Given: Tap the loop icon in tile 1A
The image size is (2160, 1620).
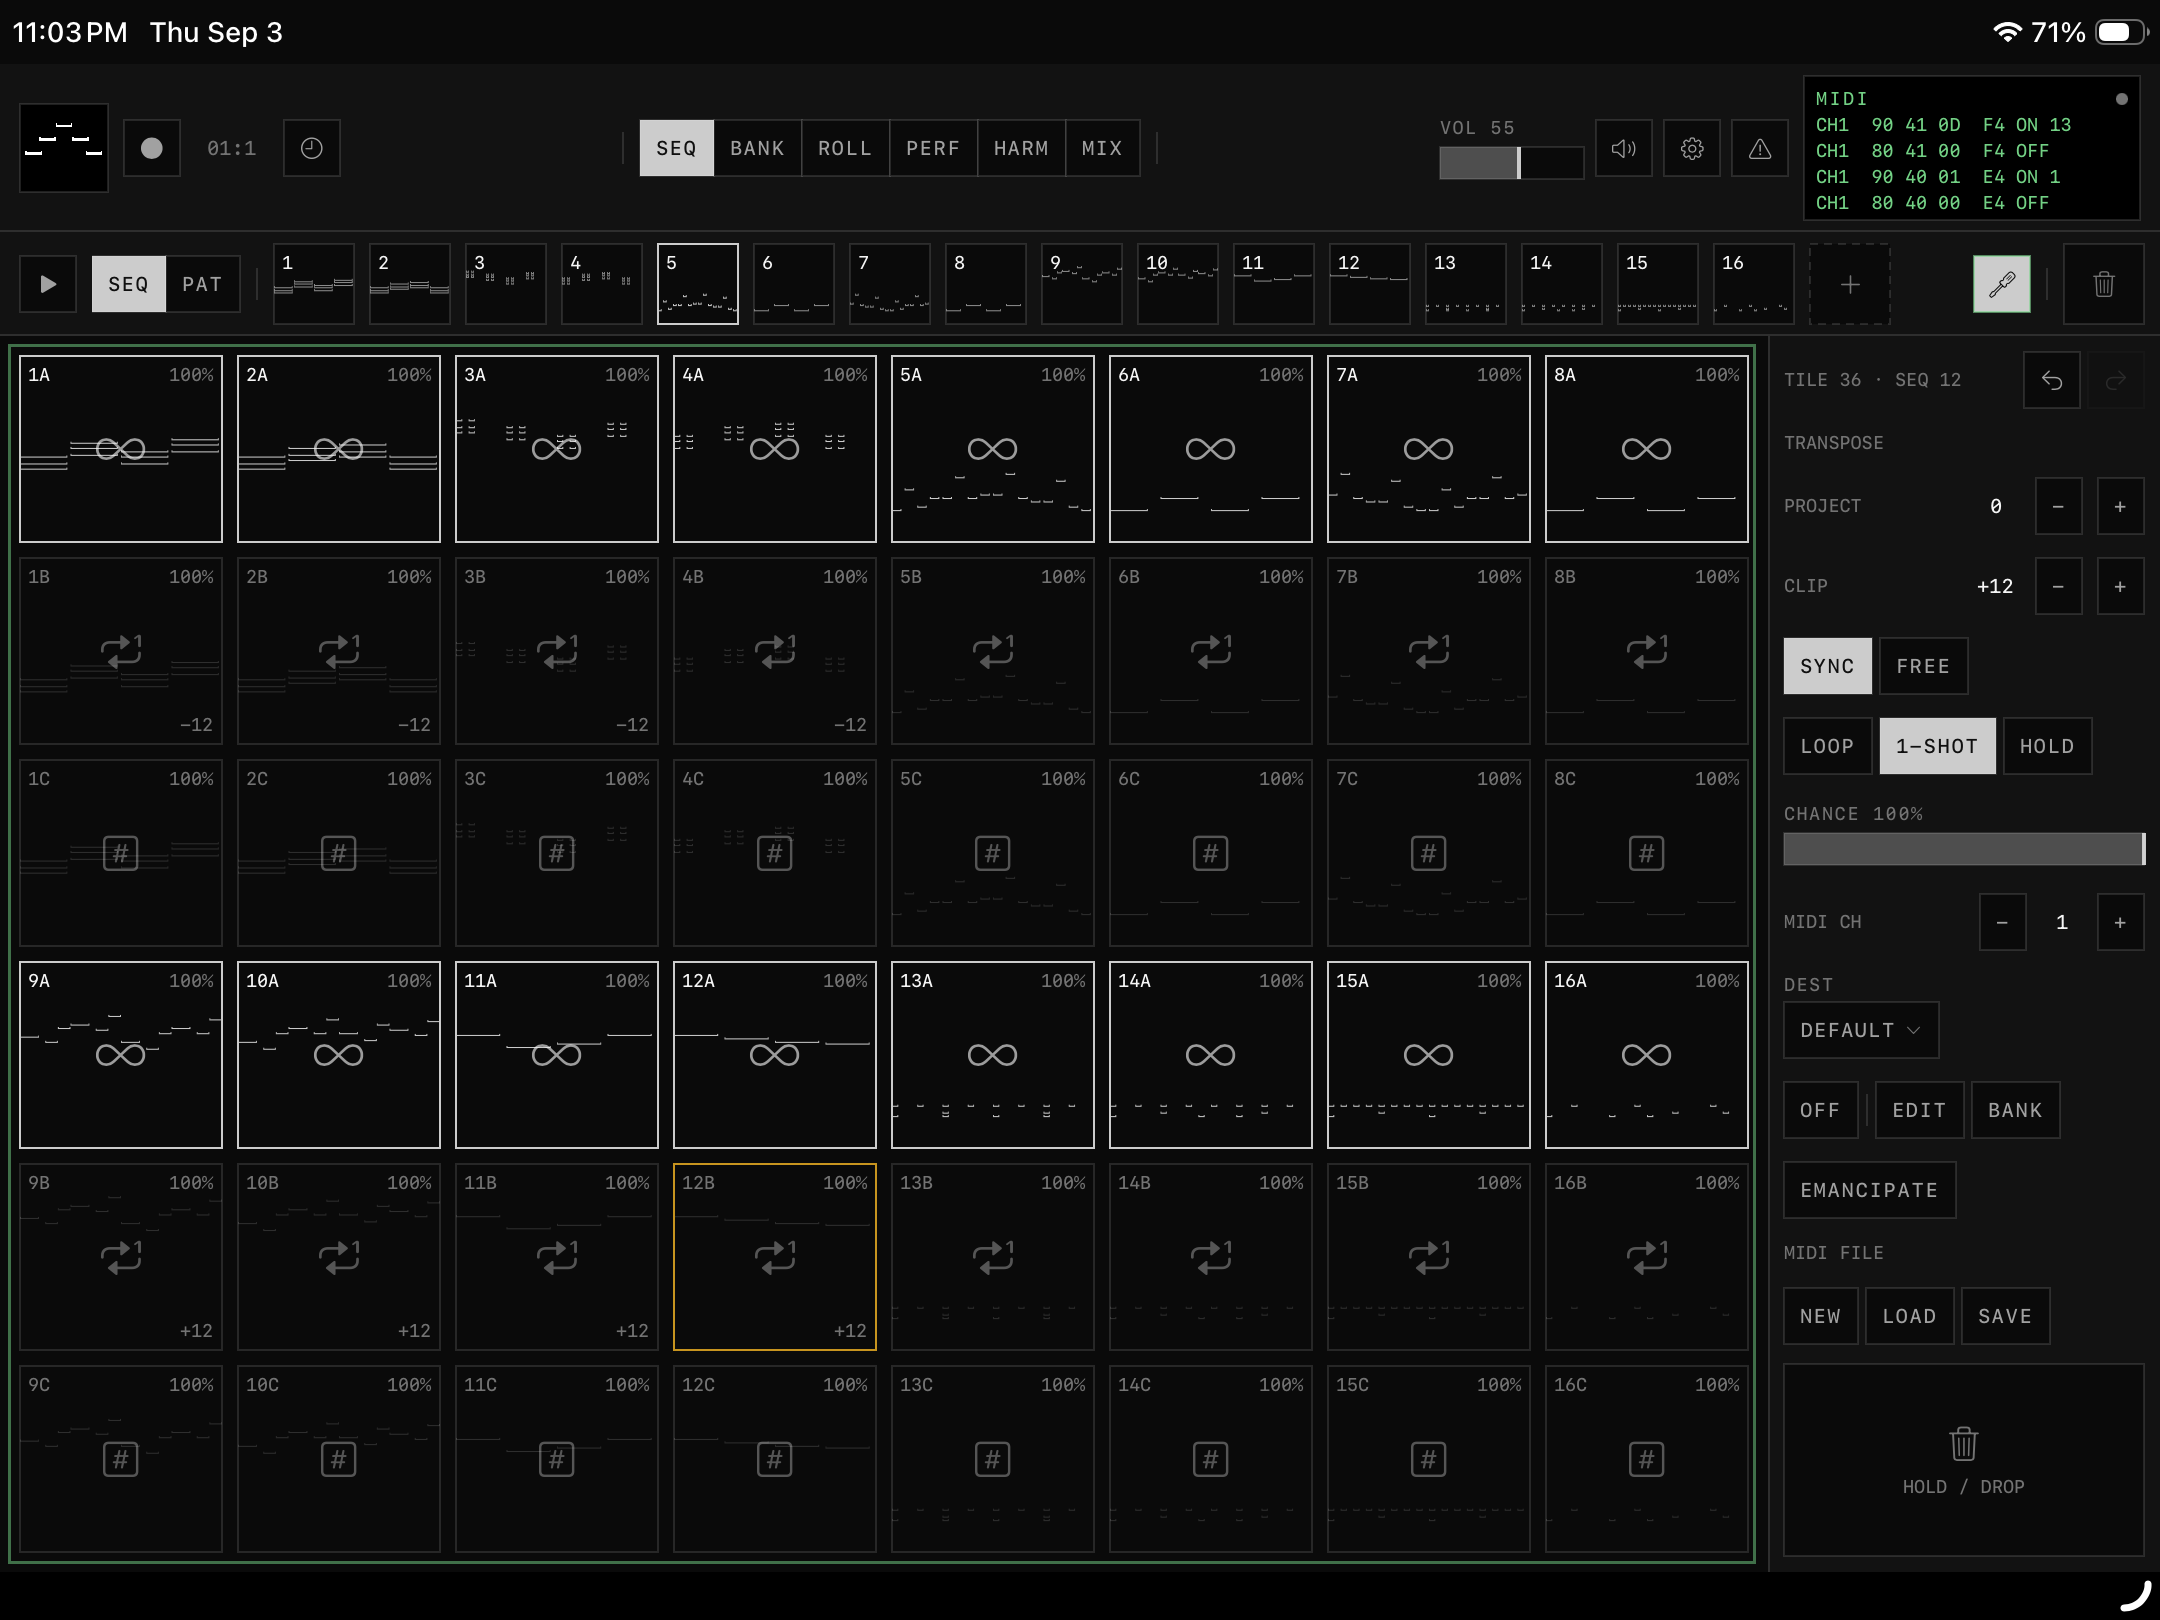Looking at the screenshot, I should [120, 449].
